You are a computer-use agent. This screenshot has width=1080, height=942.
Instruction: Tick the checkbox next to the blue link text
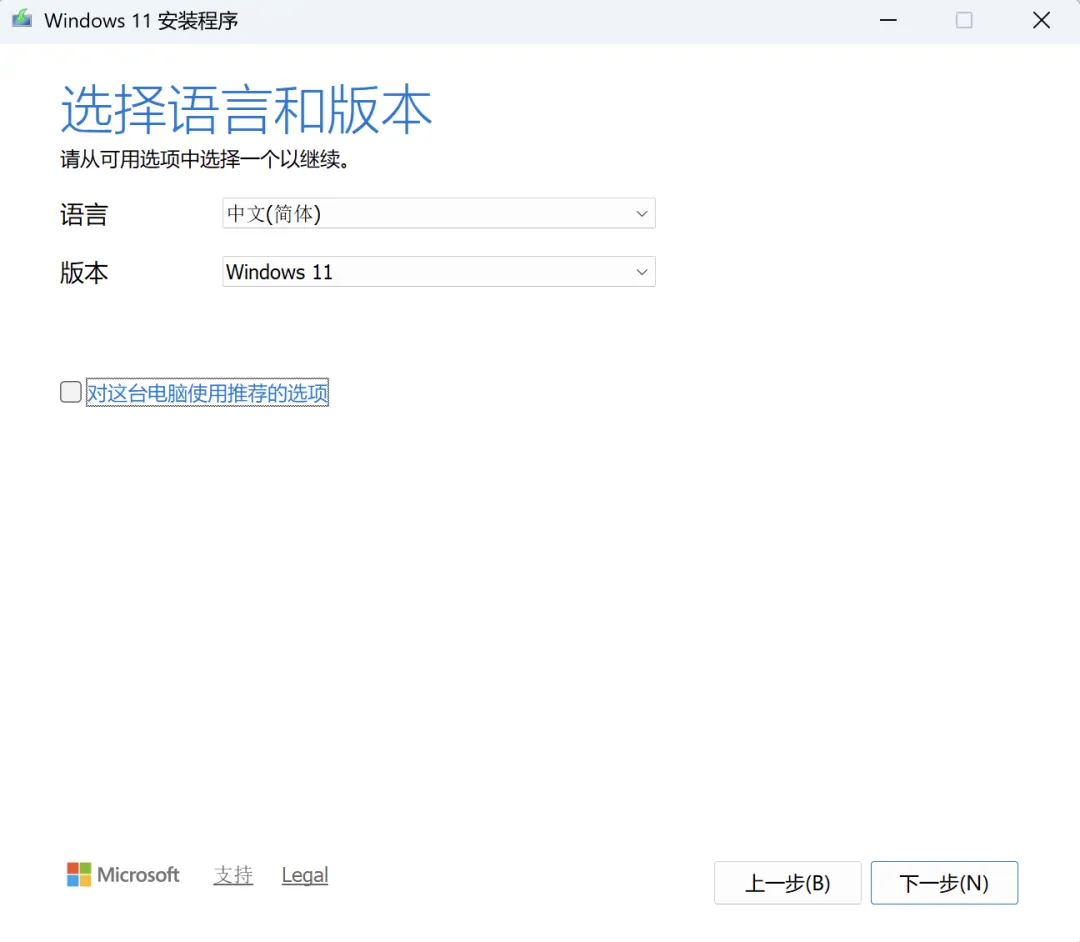pos(70,392)
